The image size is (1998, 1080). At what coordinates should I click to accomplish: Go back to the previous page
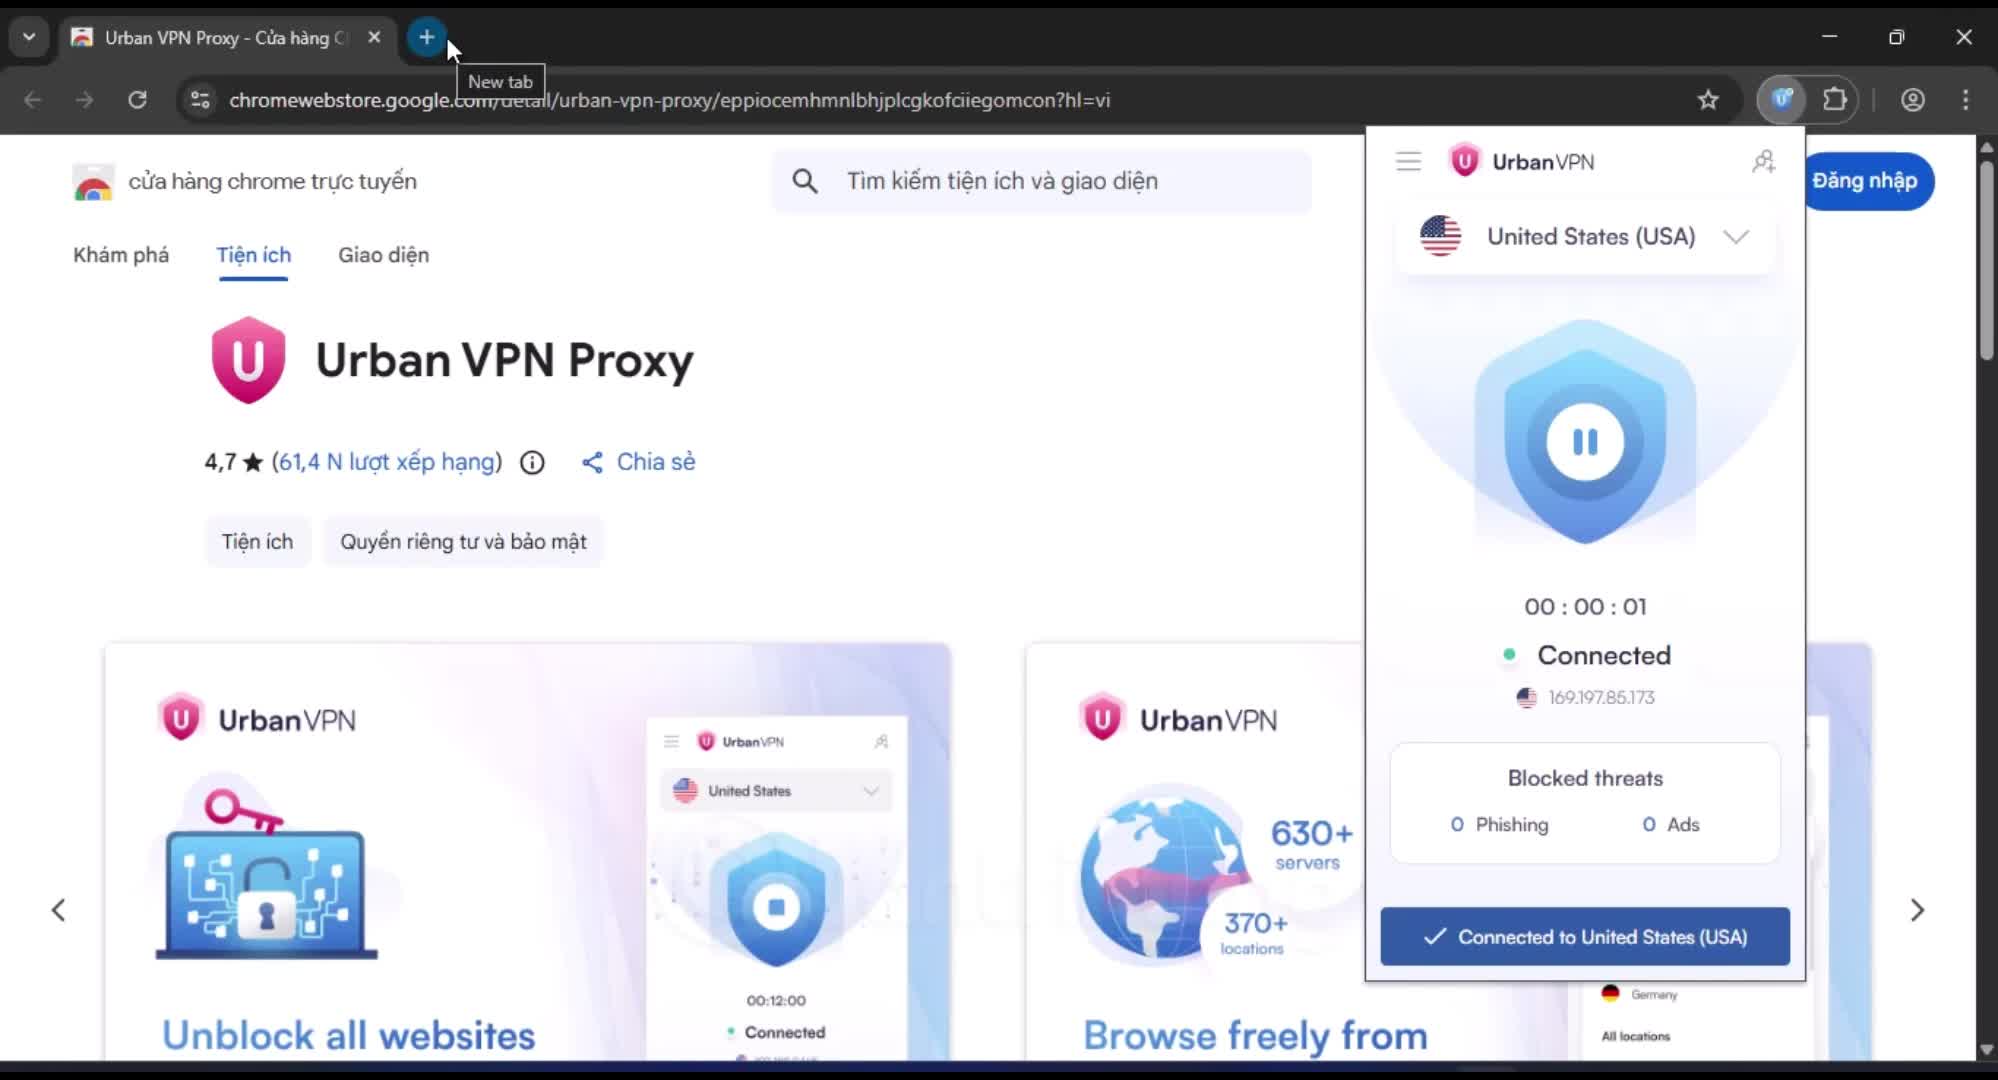click(x=33, y=100)
